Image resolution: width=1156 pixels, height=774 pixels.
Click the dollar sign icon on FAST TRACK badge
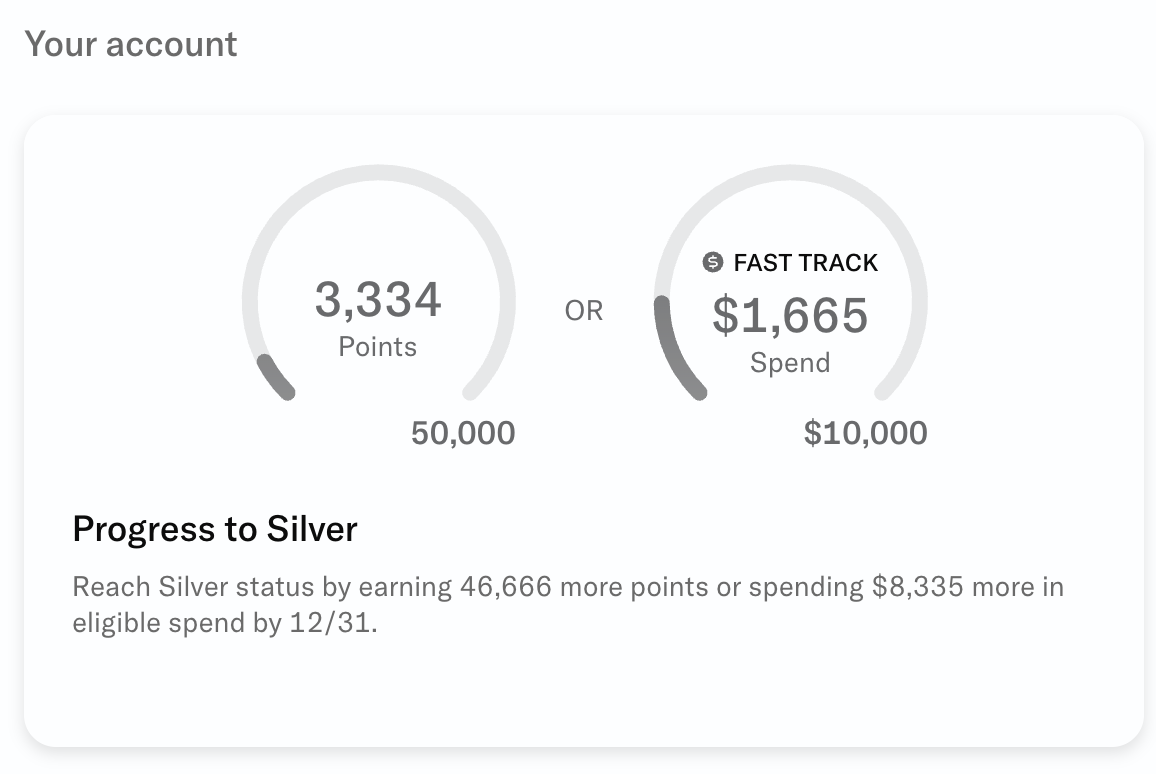(712, 263)
